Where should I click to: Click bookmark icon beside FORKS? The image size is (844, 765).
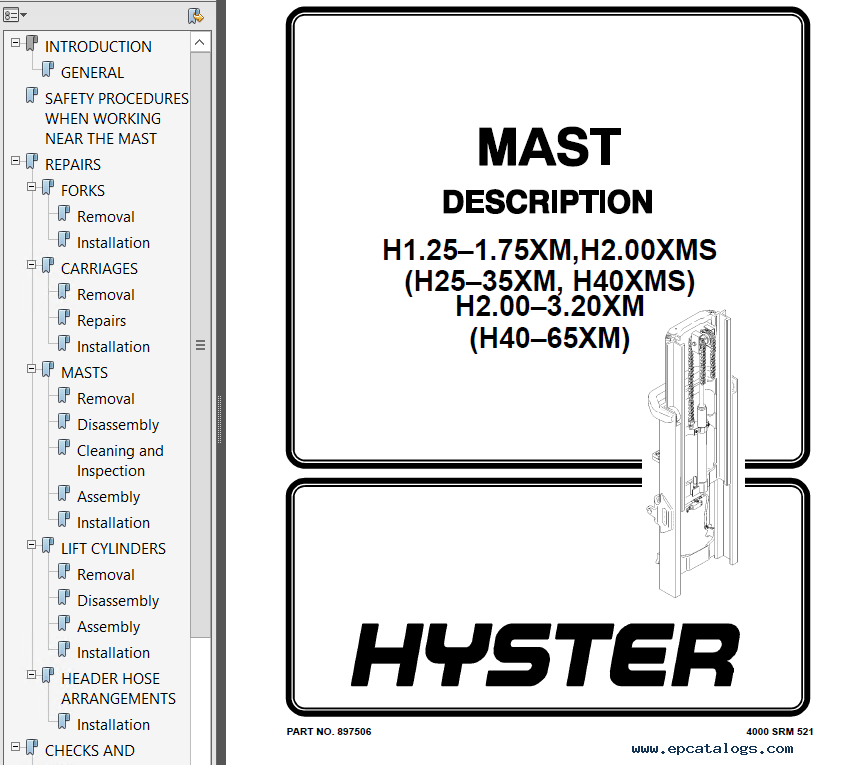[48, 187]
